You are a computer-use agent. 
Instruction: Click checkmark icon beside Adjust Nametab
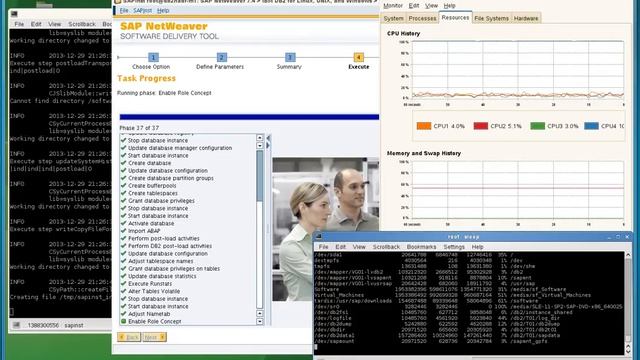tap(124, 313)
